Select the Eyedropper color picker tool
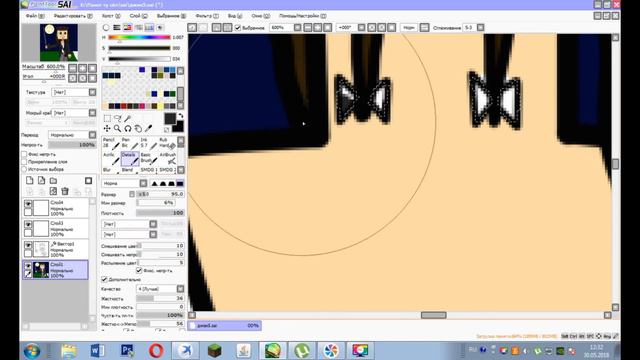The height and width of the screenshot is (360, 640). click(x=149, y=129)
